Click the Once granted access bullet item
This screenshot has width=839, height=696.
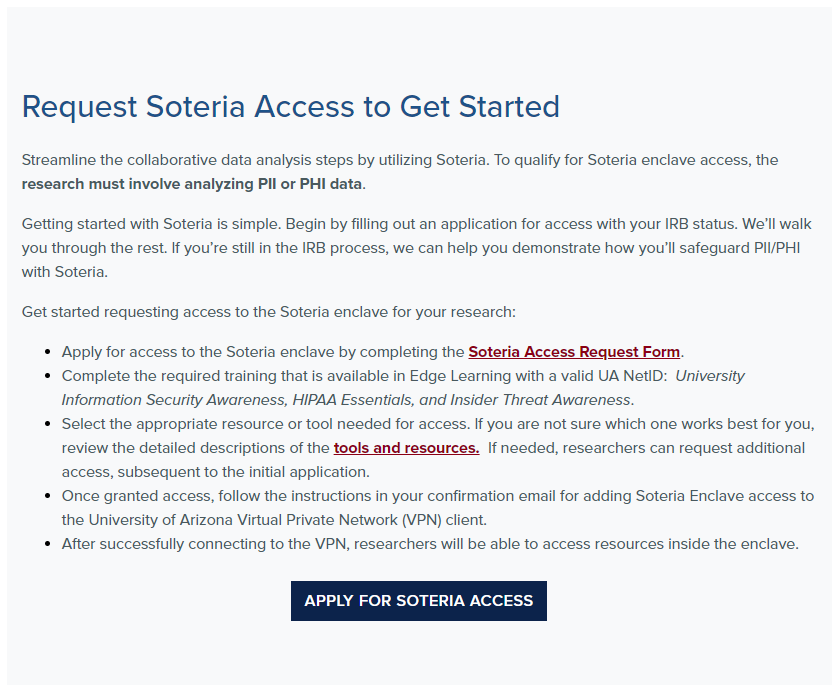point(438,508)
